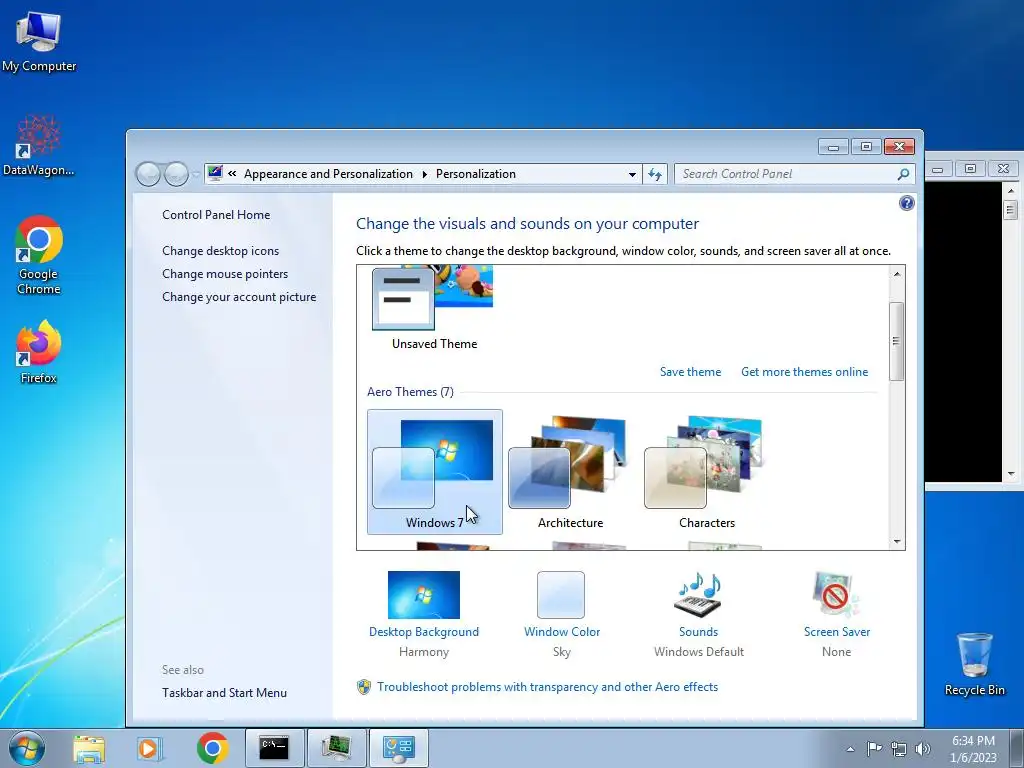This screenshot has height=768, width=1024.
Task: Open Windows Explorer from the taskbar
Action: pyautogui.click(x=89, y=748)
